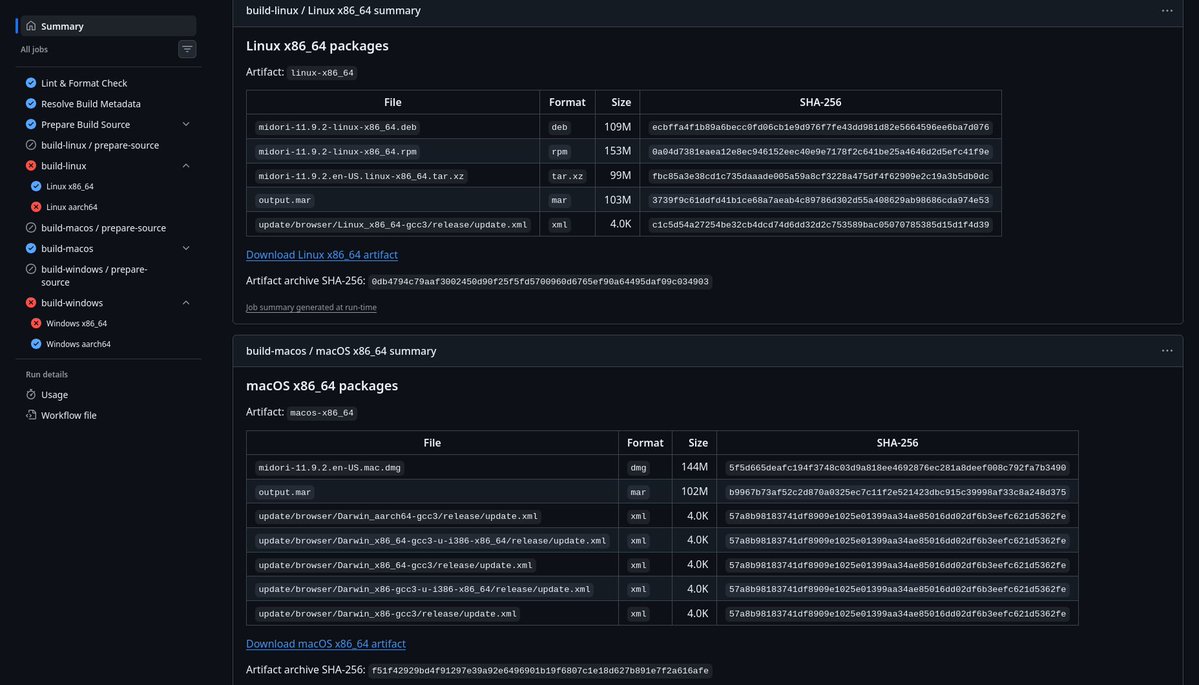1199x685 pixels.
Task: Open the job filter button next to All jobs
Action: [187, 49]
